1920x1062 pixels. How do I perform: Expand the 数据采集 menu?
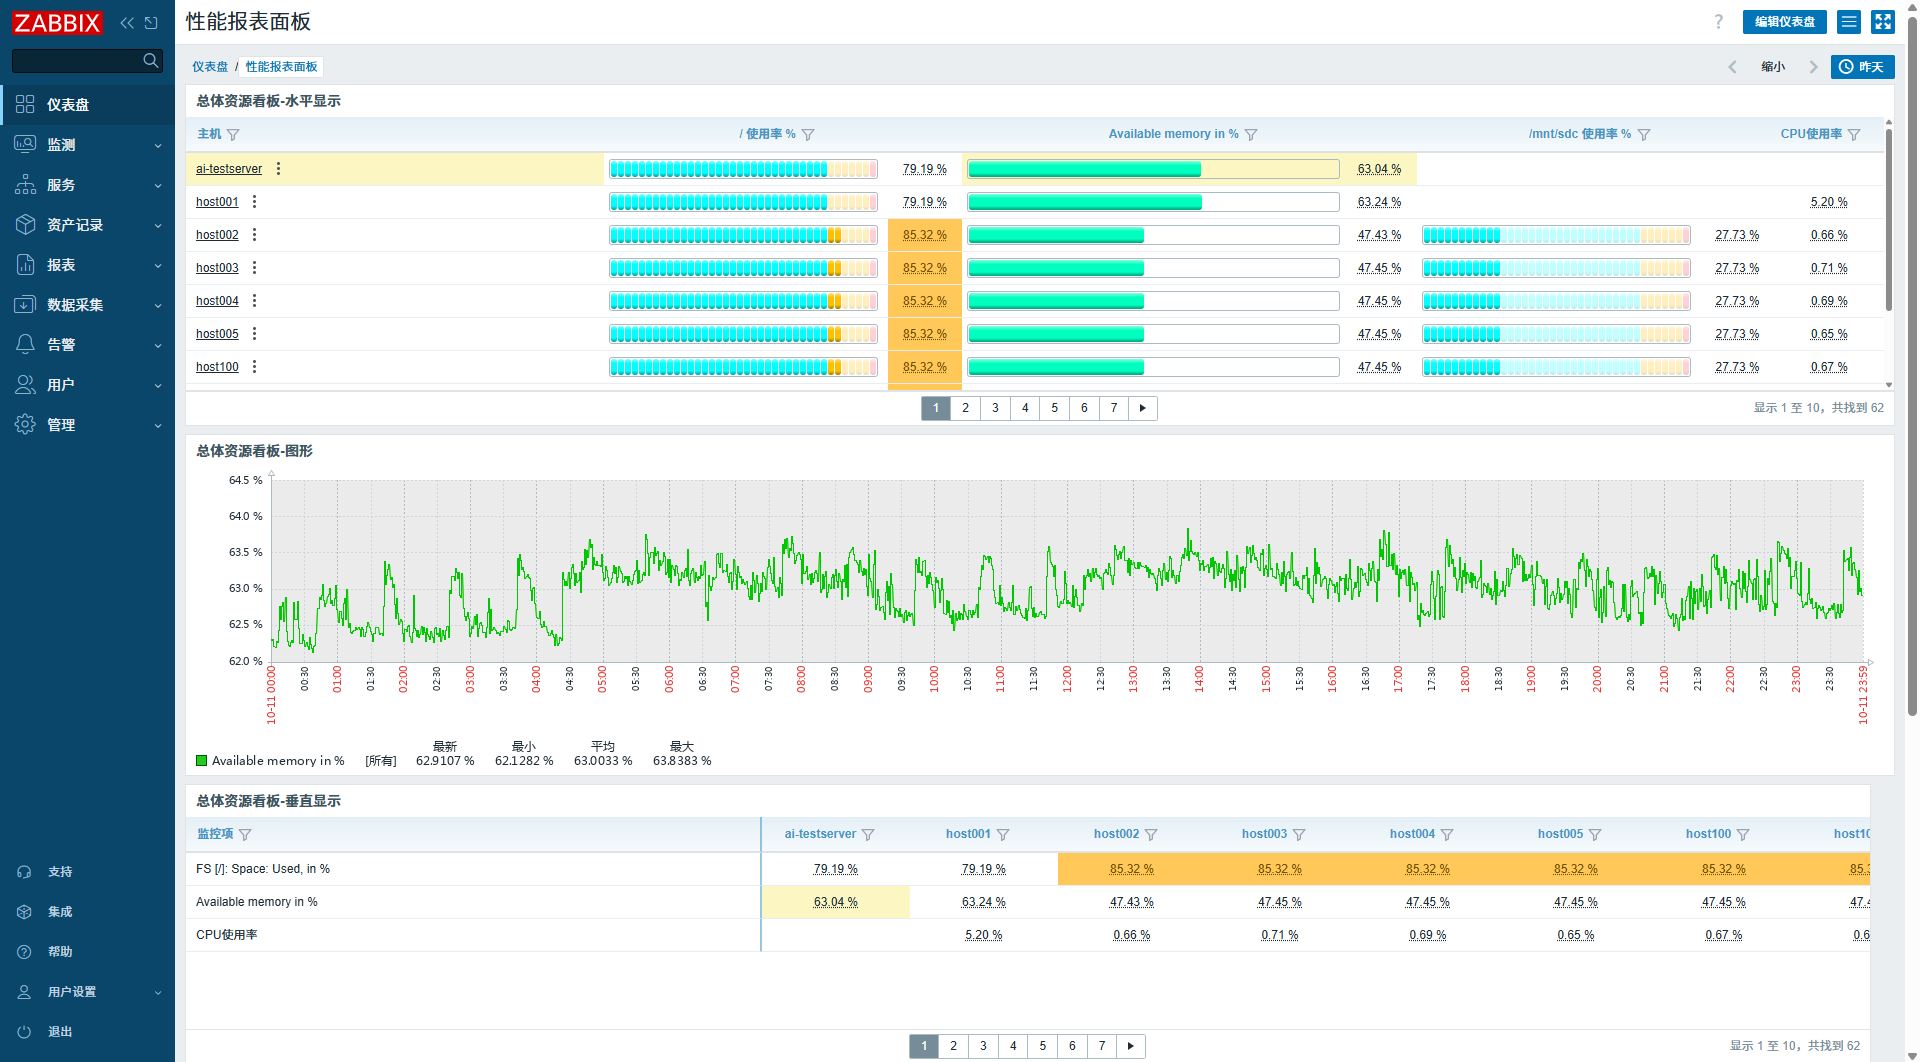tap(87, 305)
